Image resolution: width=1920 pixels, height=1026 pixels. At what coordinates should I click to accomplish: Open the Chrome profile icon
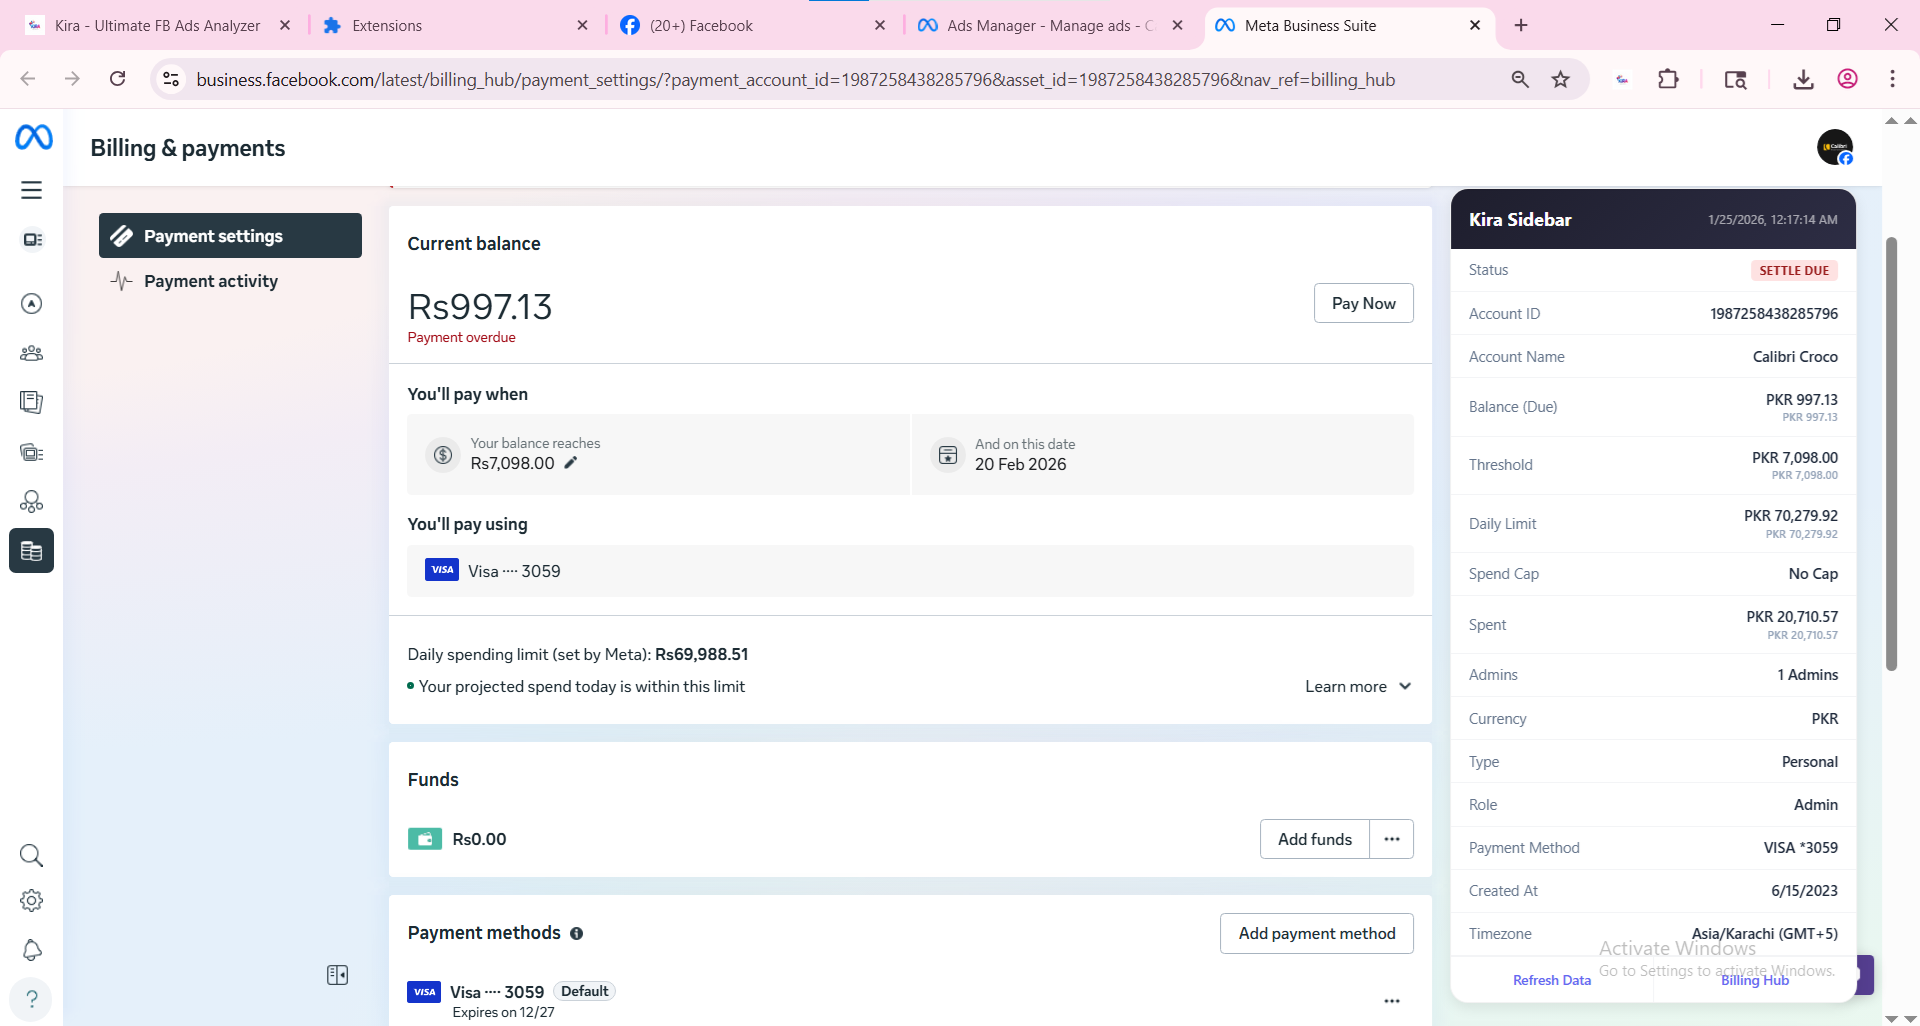(x=1848, y=79)
